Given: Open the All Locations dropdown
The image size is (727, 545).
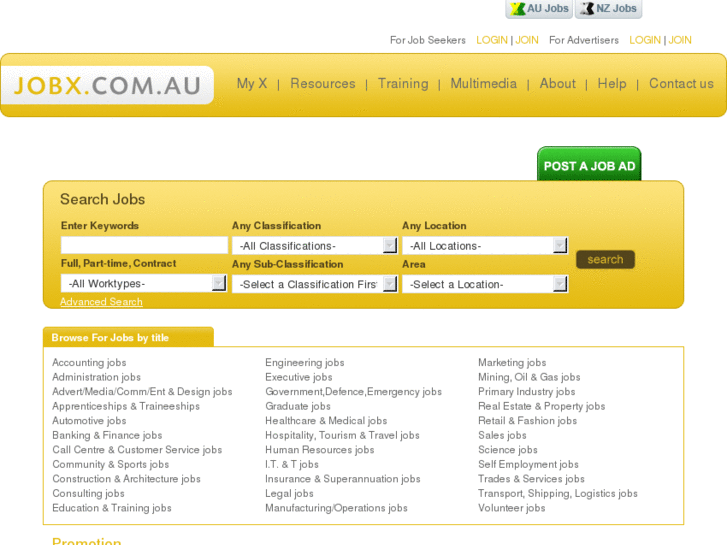Looking at the screenshot, I should tap(485, 246).
